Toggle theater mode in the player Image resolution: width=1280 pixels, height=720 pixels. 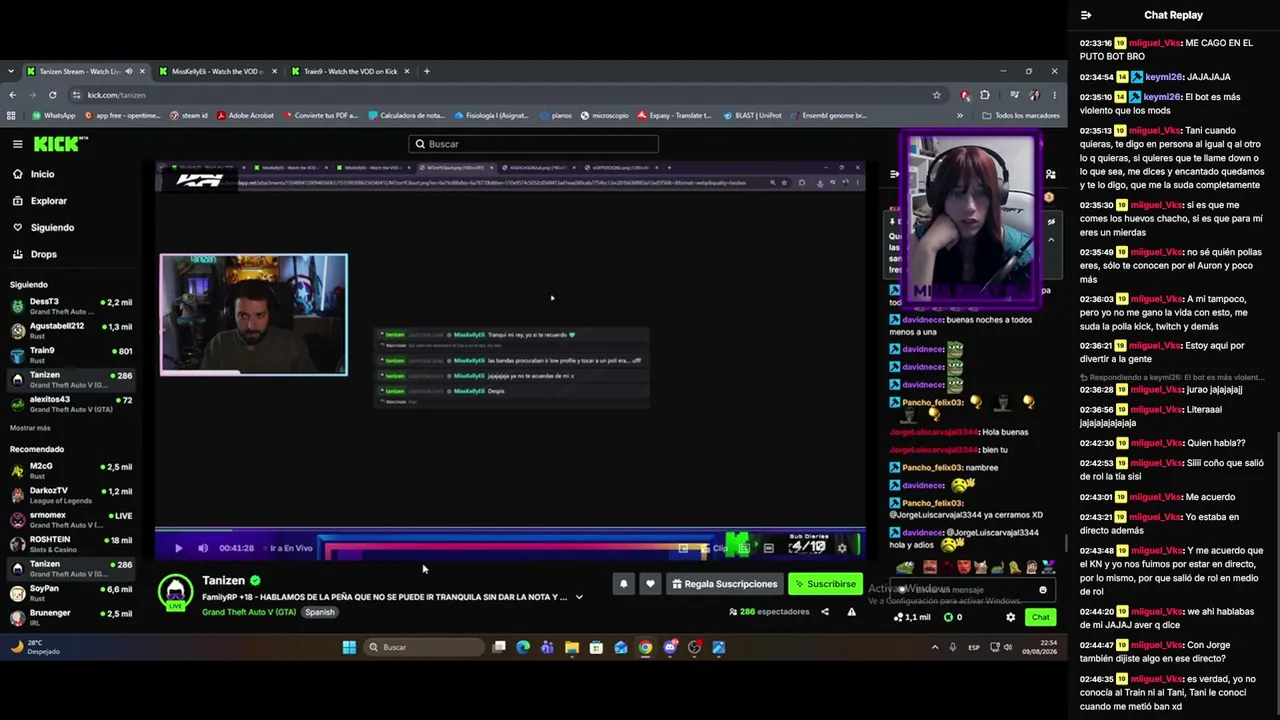coord(768,548)
